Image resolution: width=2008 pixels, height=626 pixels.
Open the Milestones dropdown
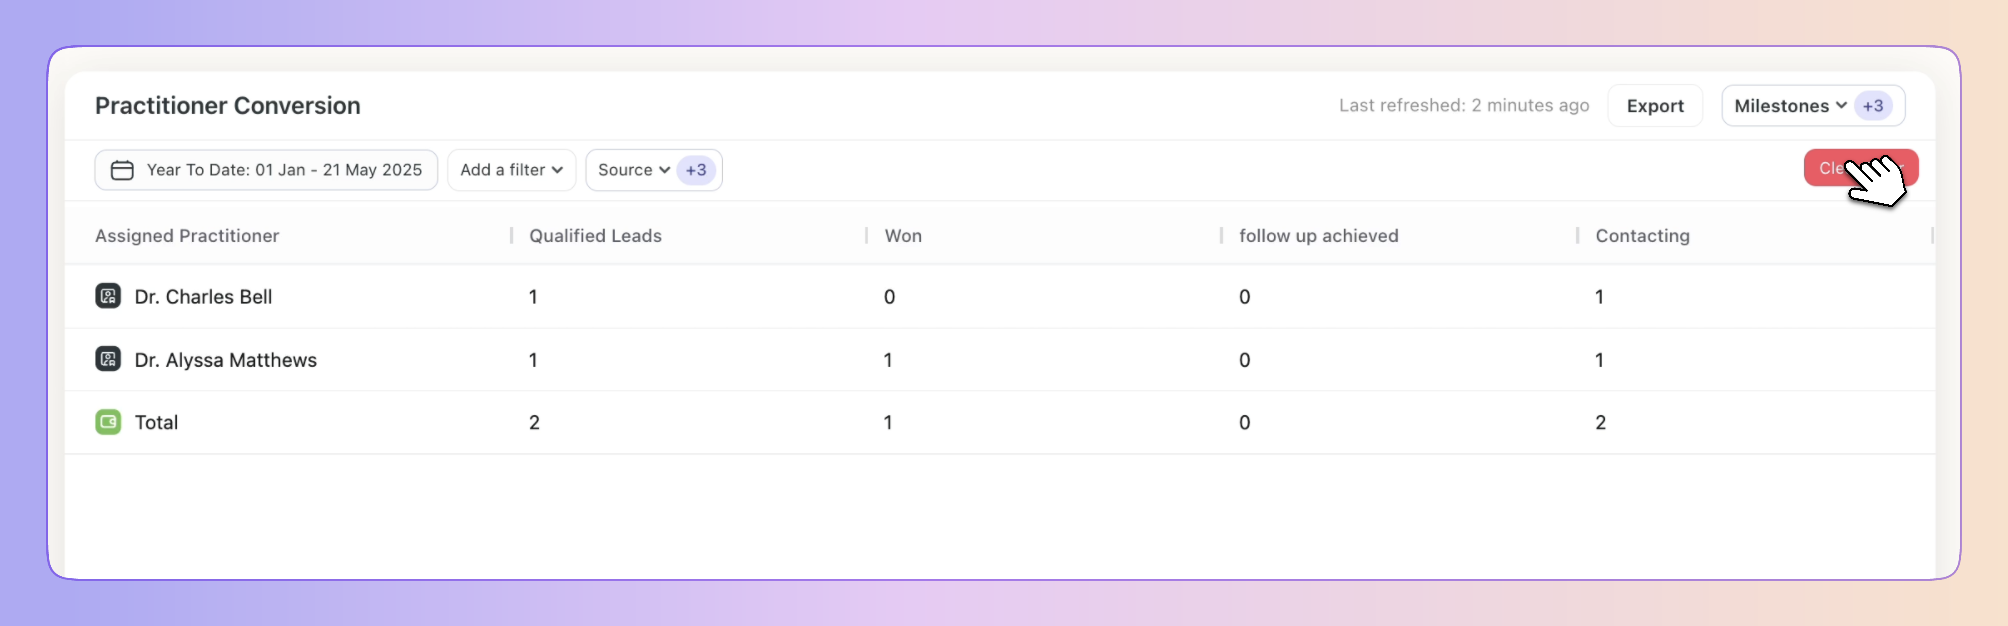click(x=1790, y=106)
